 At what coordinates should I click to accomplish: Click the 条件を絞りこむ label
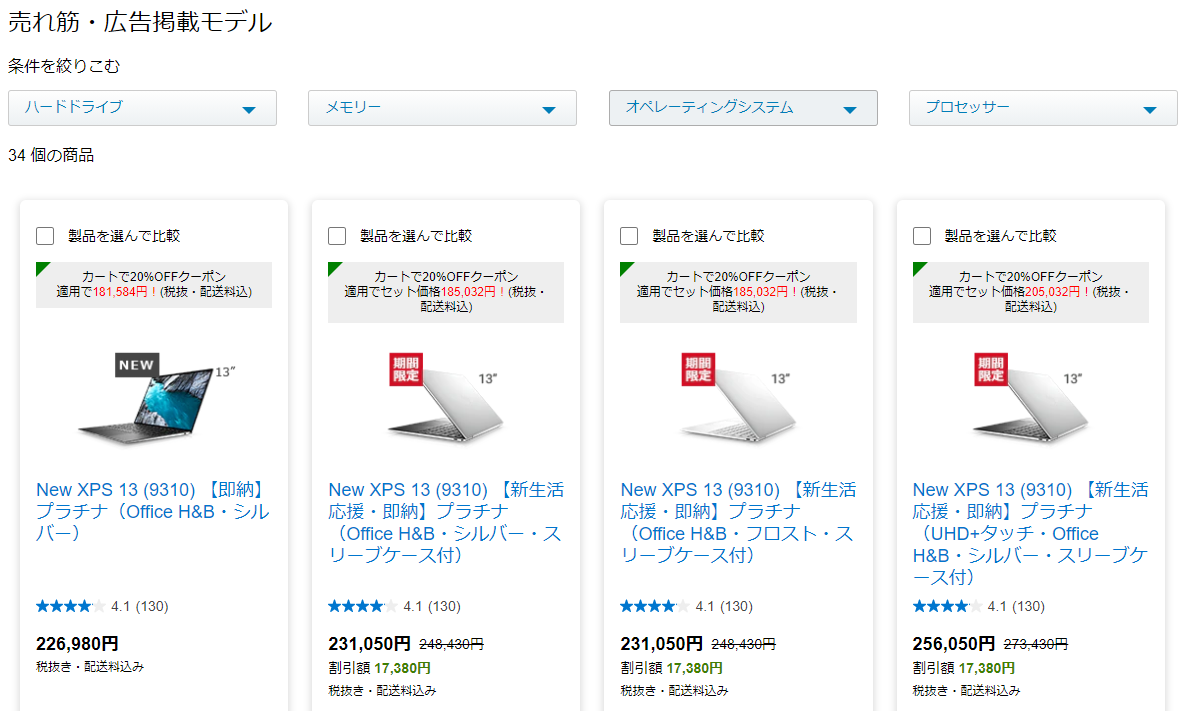(x=64, y=66)
